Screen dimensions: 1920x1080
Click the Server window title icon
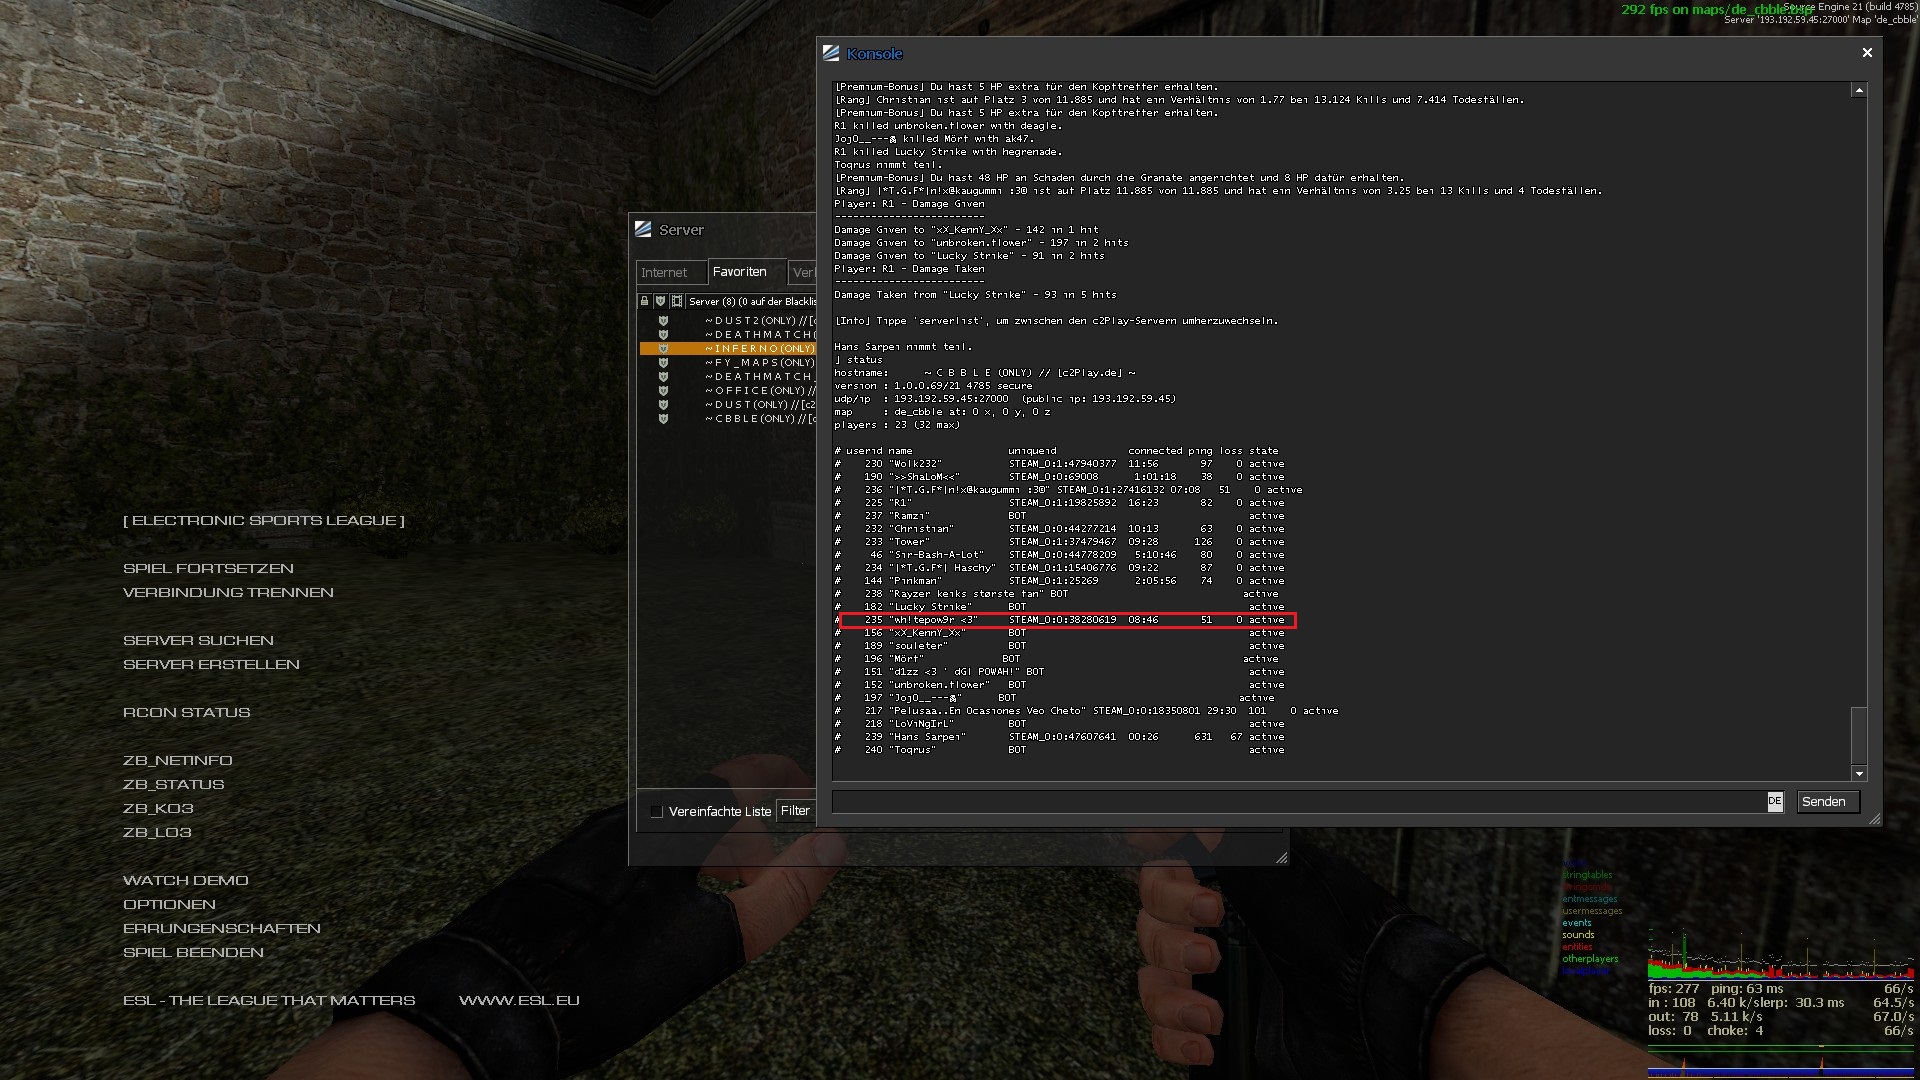[643, 230]
